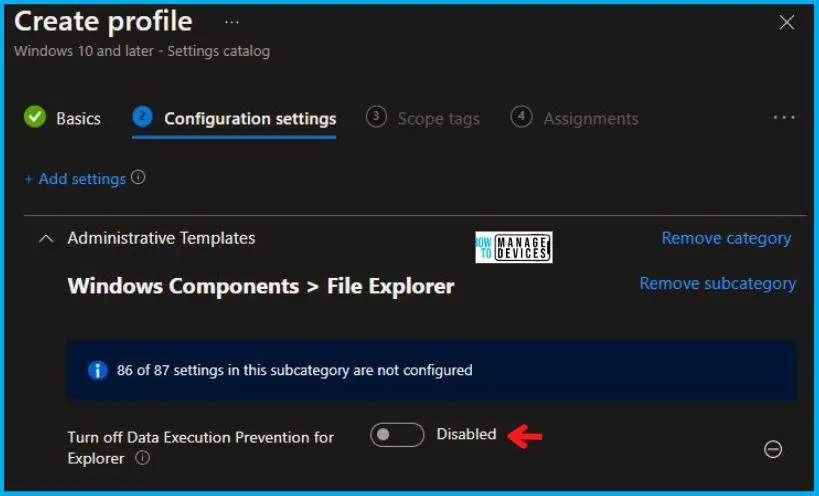The height and width of the screenshot is (496, 819).
Task: Go to the Assignments tab
Action: pyautogui.click(x=590, y=119)
